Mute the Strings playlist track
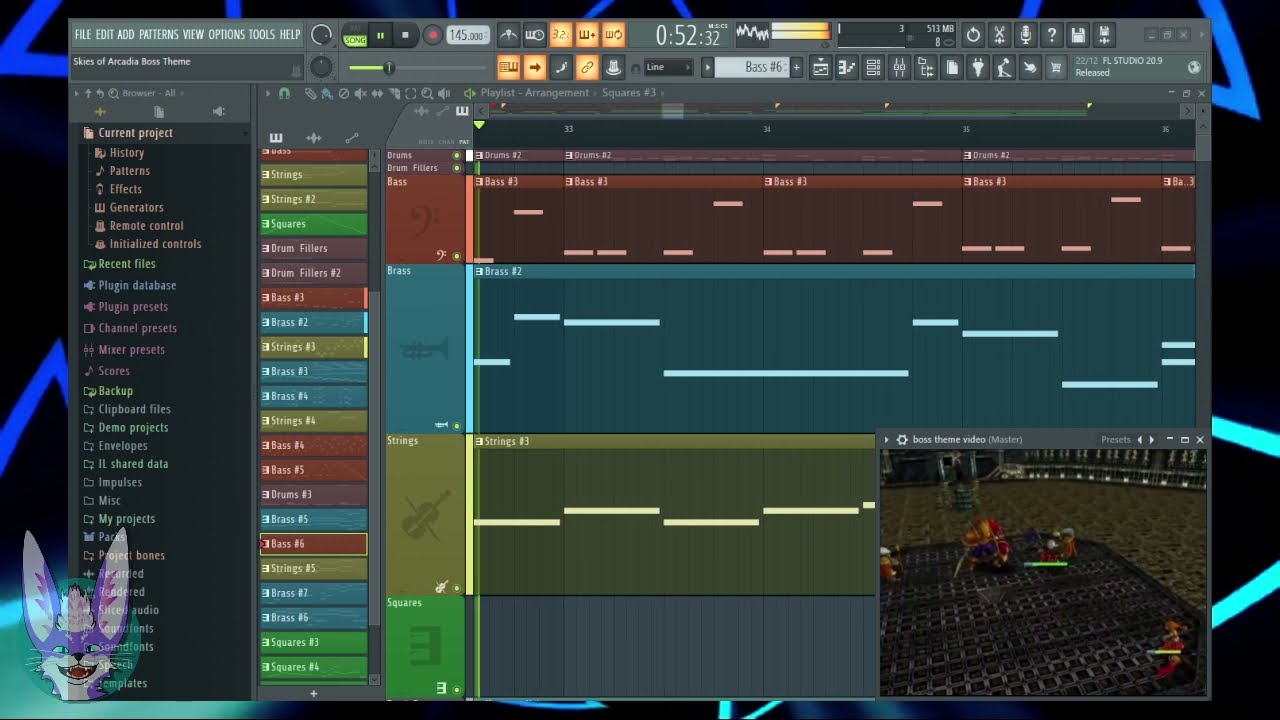1280x720 pixels. coord(457,588)
